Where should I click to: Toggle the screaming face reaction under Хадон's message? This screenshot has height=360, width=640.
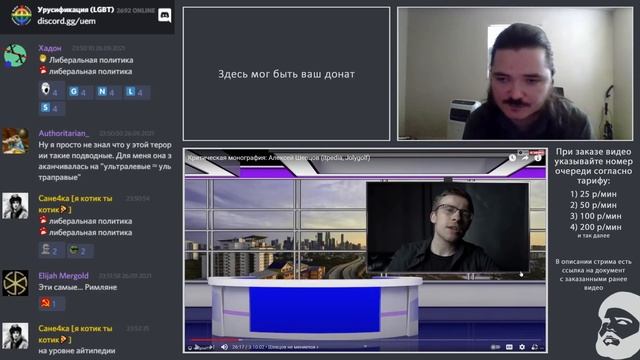(51, 90)
